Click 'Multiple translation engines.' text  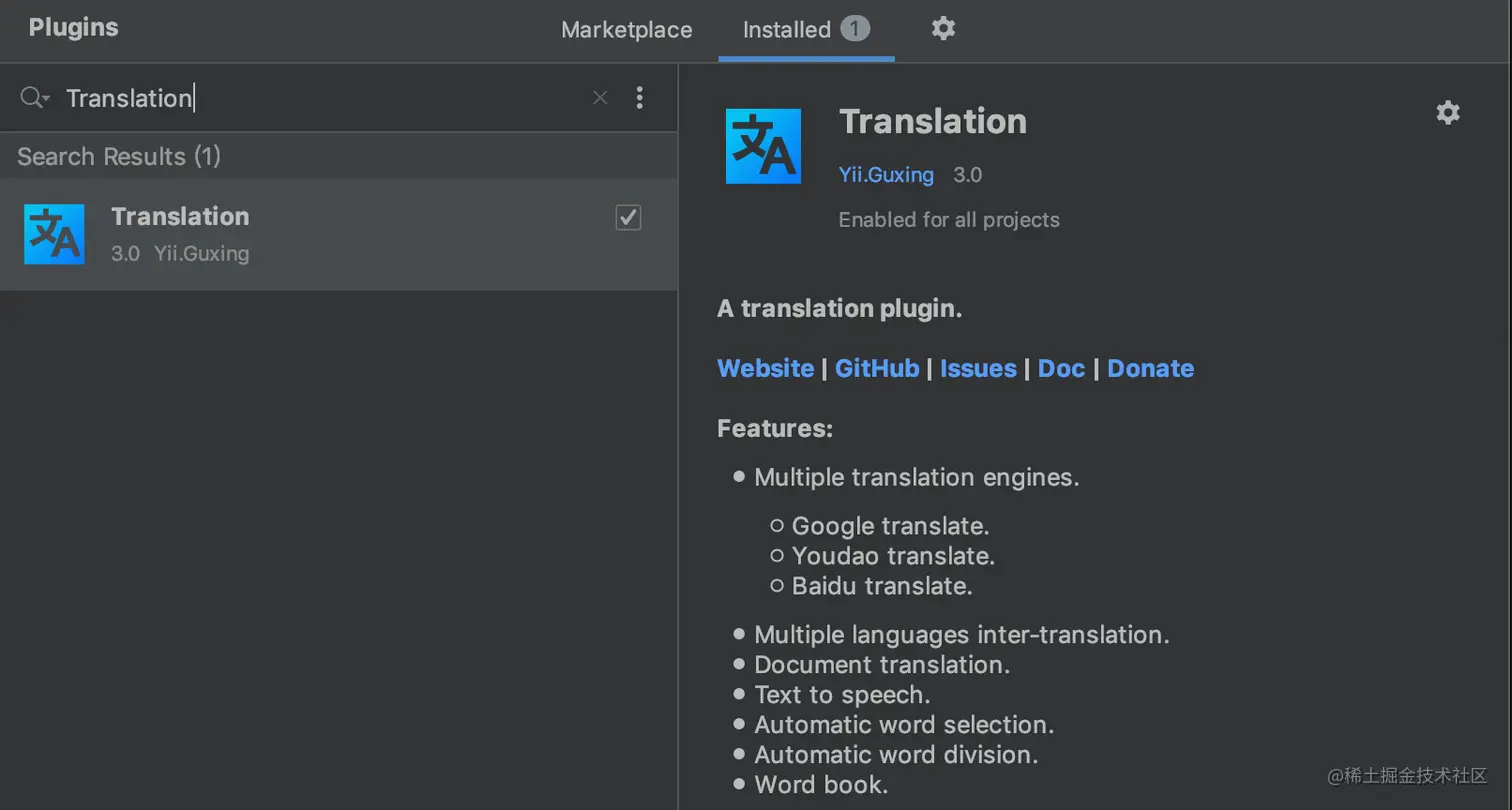[917, 478]
